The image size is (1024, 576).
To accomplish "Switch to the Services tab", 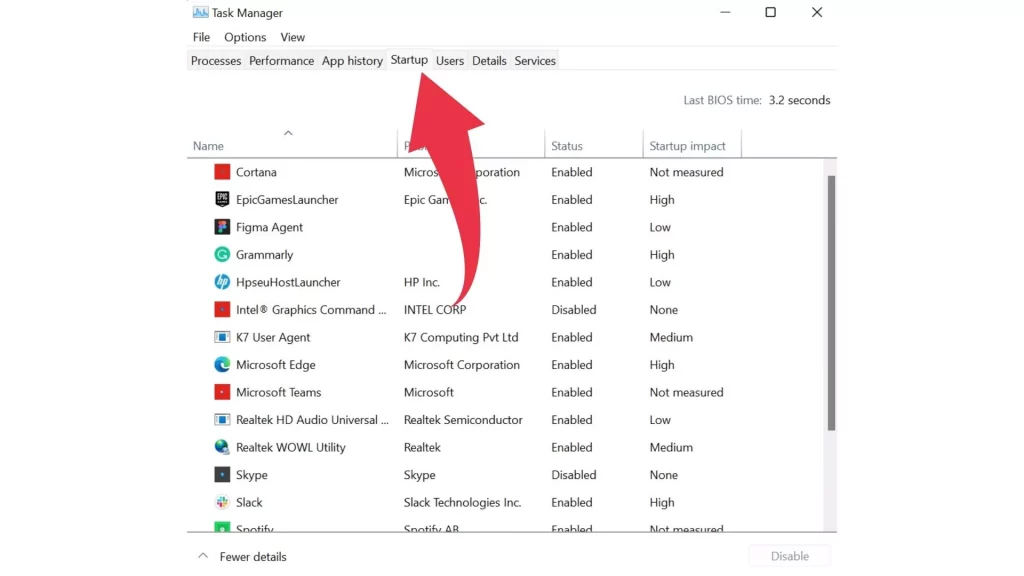I will [535, 61].
